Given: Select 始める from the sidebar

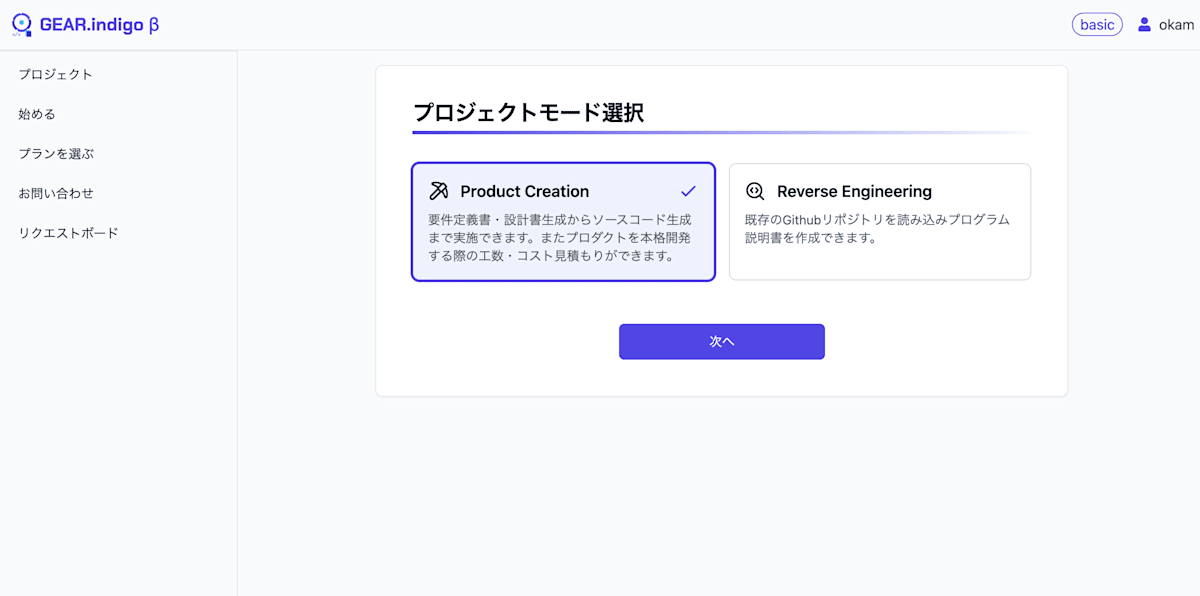Looking at the screenshot, I should pyautogui.click(x=35, y=113).
